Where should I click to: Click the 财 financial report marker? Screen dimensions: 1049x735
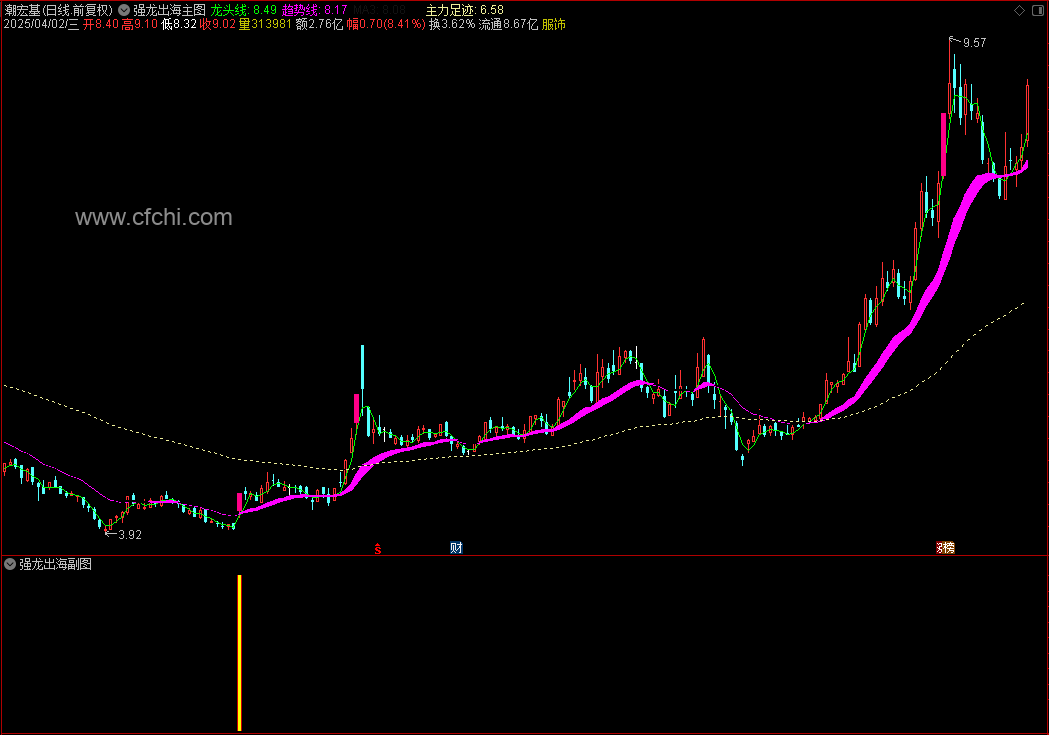pos(456,548)
